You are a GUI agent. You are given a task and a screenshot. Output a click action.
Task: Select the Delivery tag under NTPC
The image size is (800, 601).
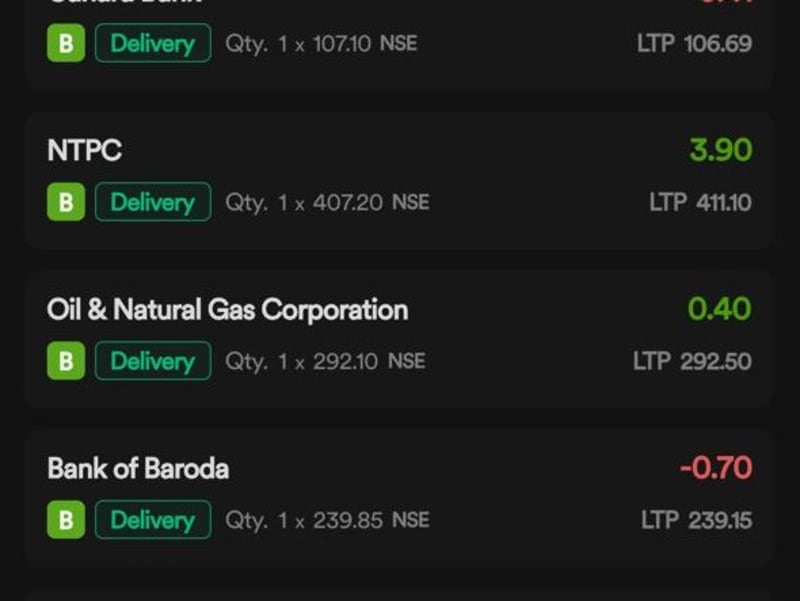pos(153,202)
